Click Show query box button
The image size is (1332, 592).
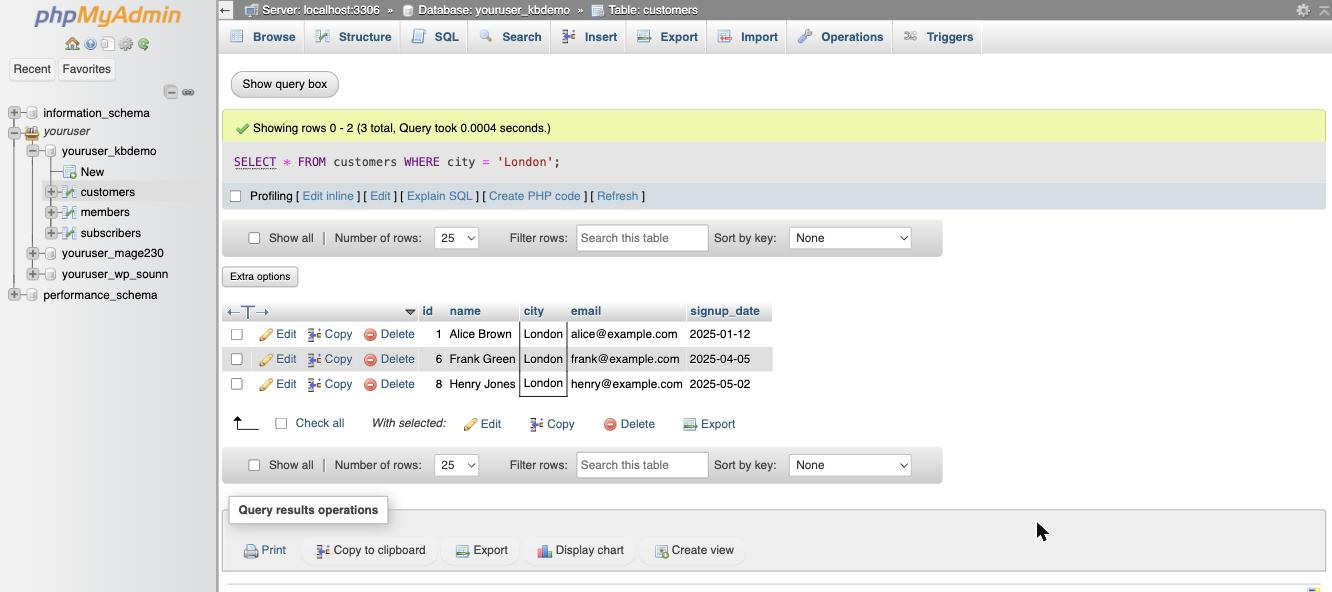[285, 84]
